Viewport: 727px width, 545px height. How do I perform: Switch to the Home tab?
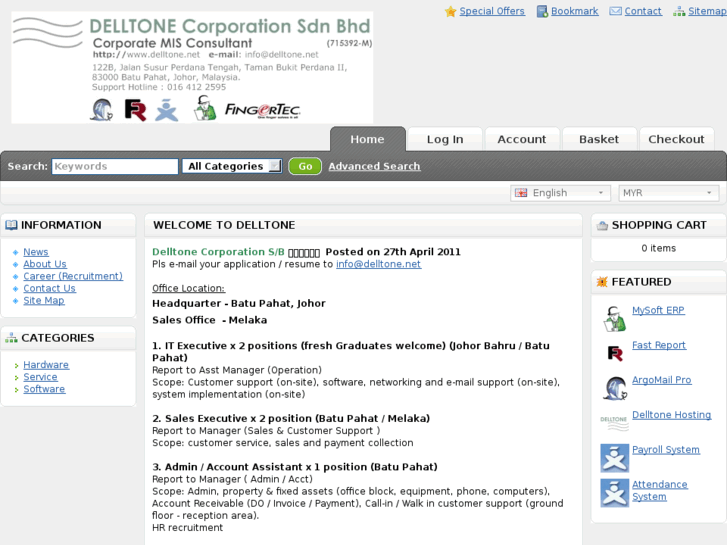click(x=368, y=139)
